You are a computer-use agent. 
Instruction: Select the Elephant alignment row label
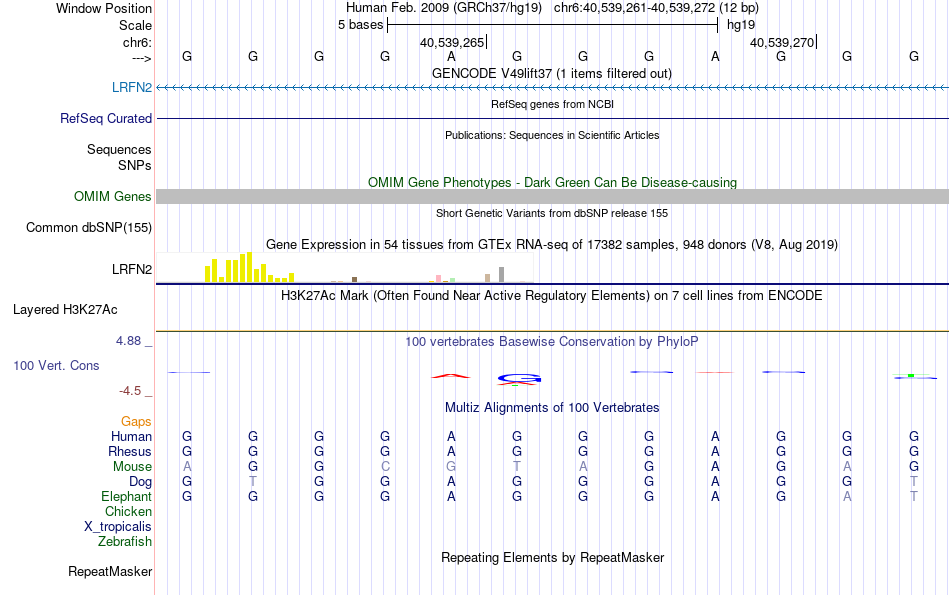[127, 496]
